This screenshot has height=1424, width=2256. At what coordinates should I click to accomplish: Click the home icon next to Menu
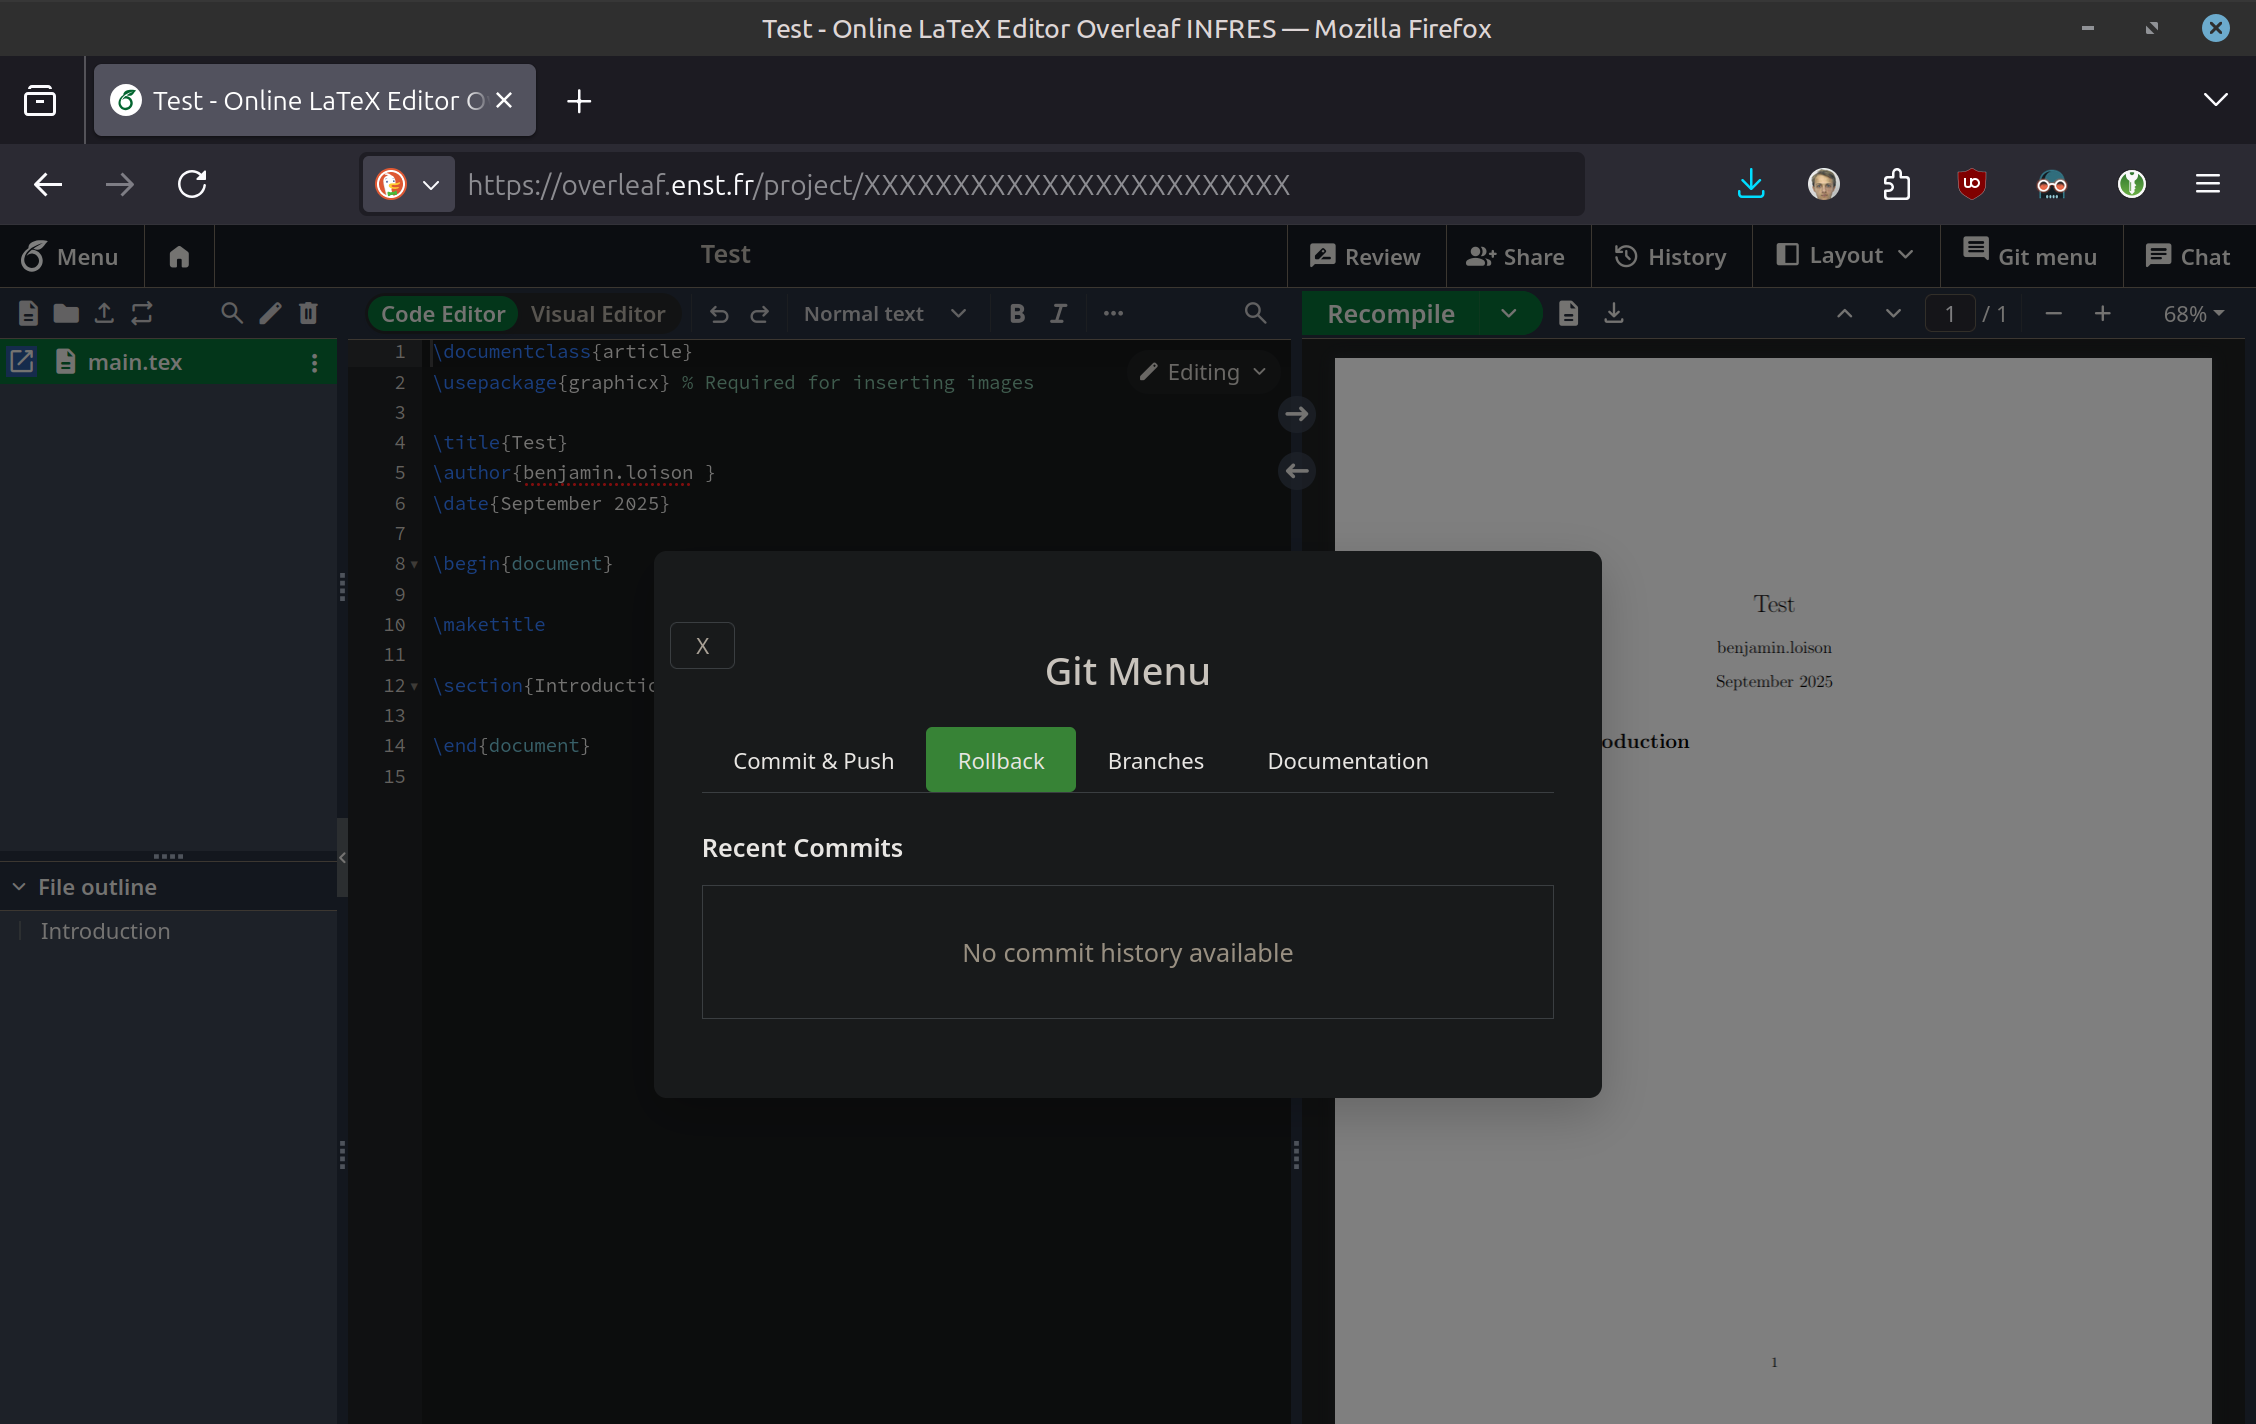(x=179, y=257)
